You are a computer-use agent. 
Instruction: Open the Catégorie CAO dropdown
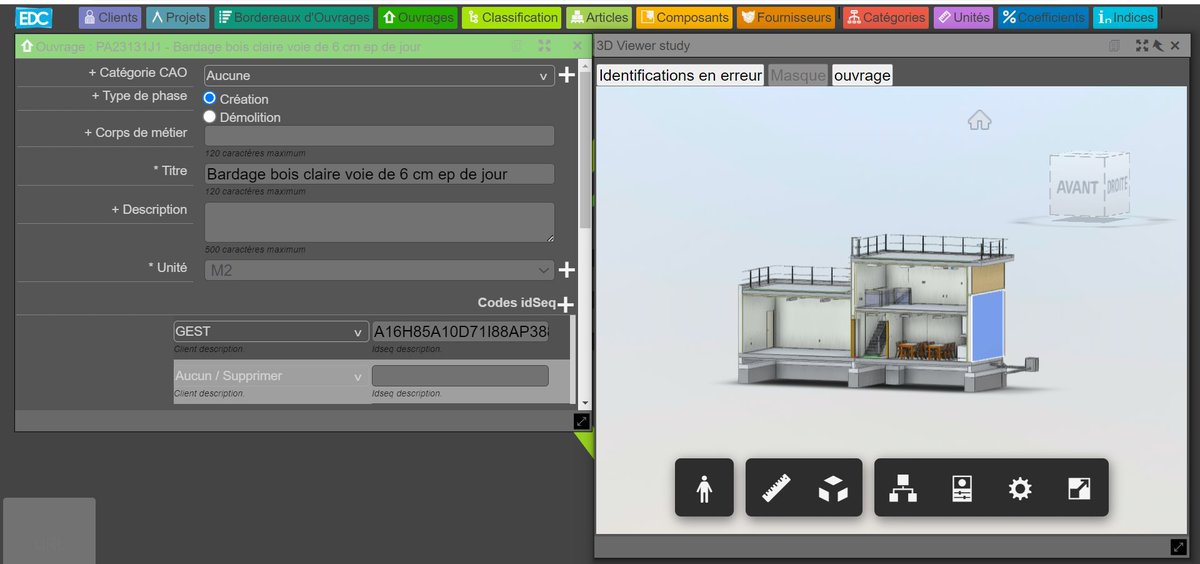click(379, 75)
